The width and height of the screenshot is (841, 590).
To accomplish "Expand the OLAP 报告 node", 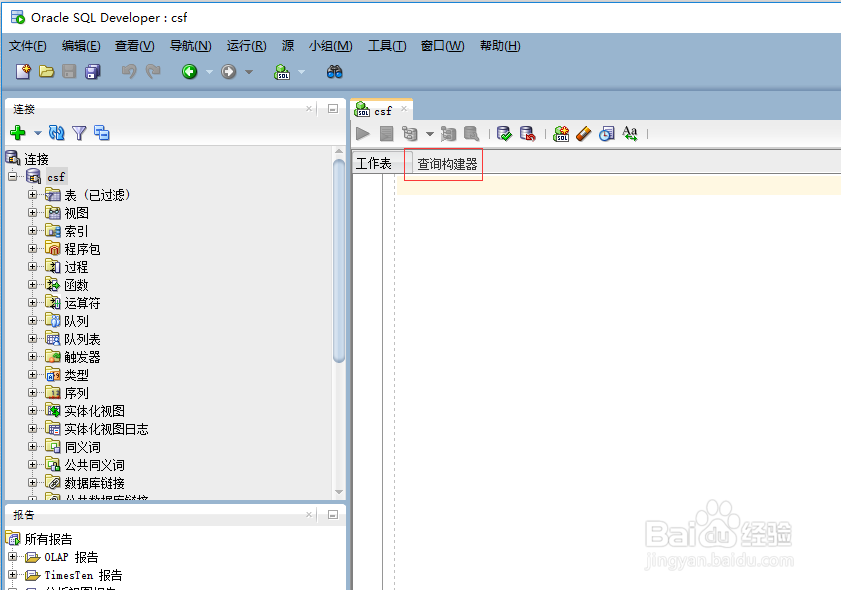I will [x=12, y=557].
